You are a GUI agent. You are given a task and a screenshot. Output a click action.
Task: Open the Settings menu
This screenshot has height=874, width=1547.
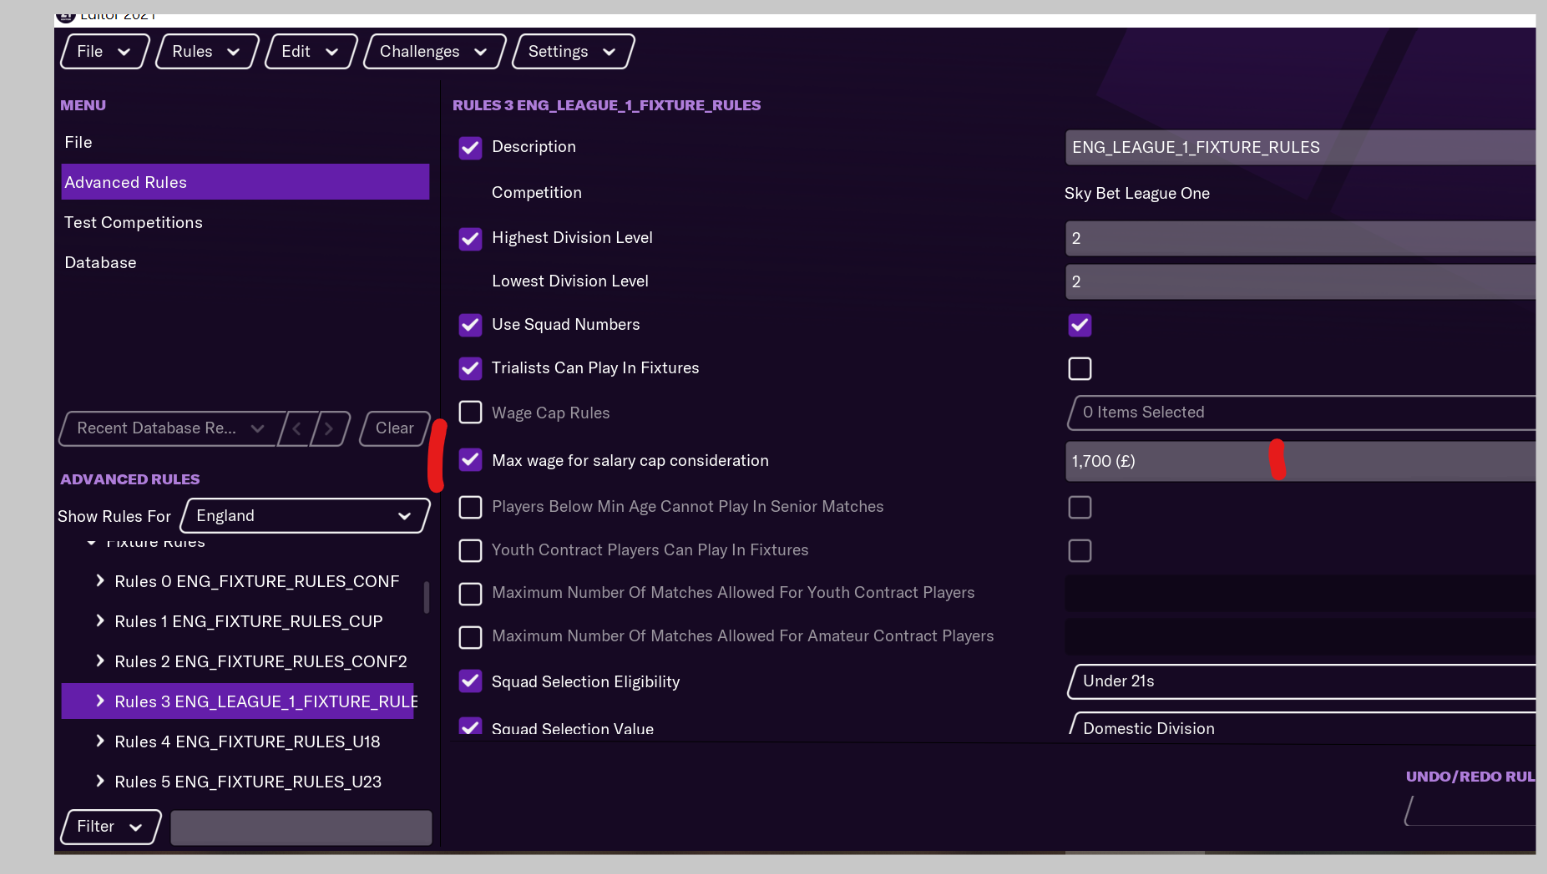point(572,52)
